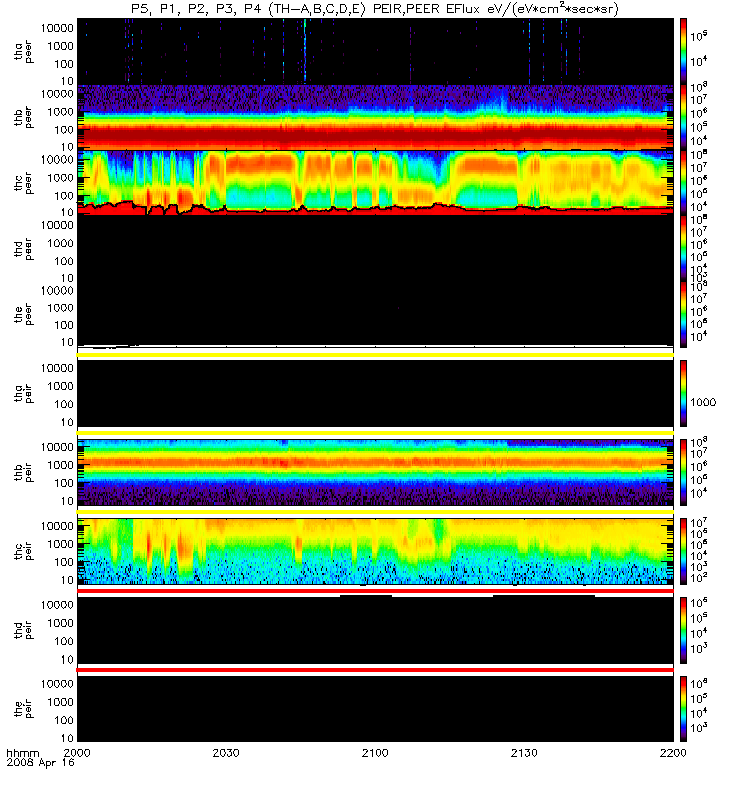Image resolution: width=750 pixels, height=800 pixels.
Task: Click the 'the peir' panel label
Action: click(23, 709)
